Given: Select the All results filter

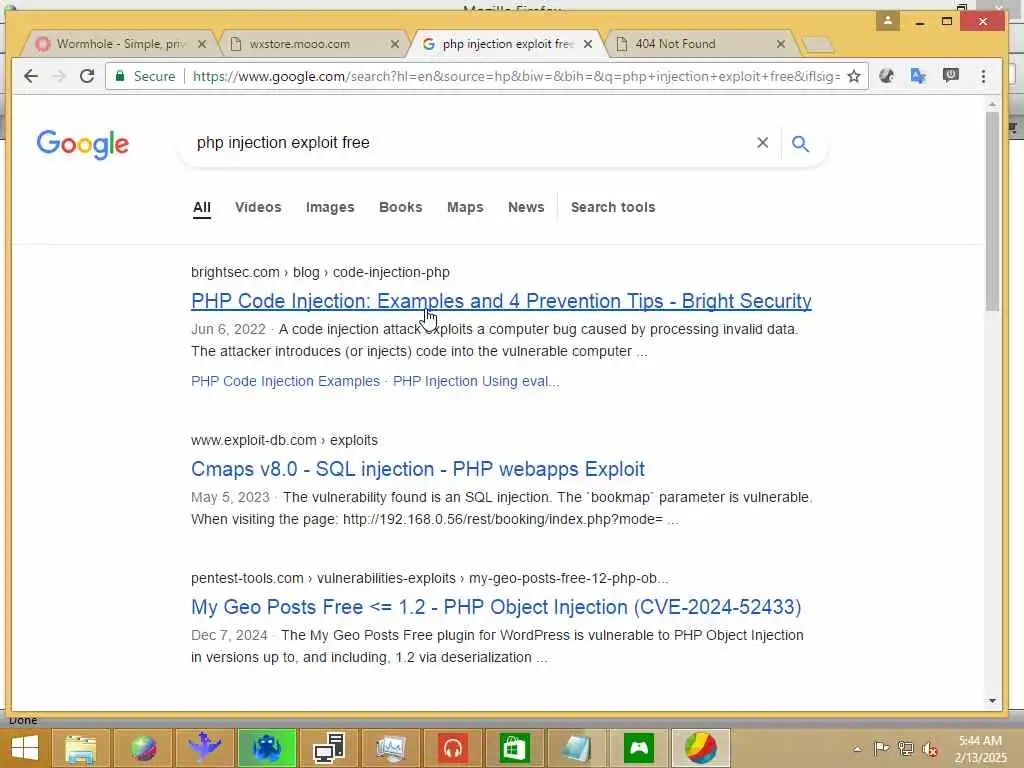Looking at the screenshot, I should pyautogui.click(x=202, y=208).
